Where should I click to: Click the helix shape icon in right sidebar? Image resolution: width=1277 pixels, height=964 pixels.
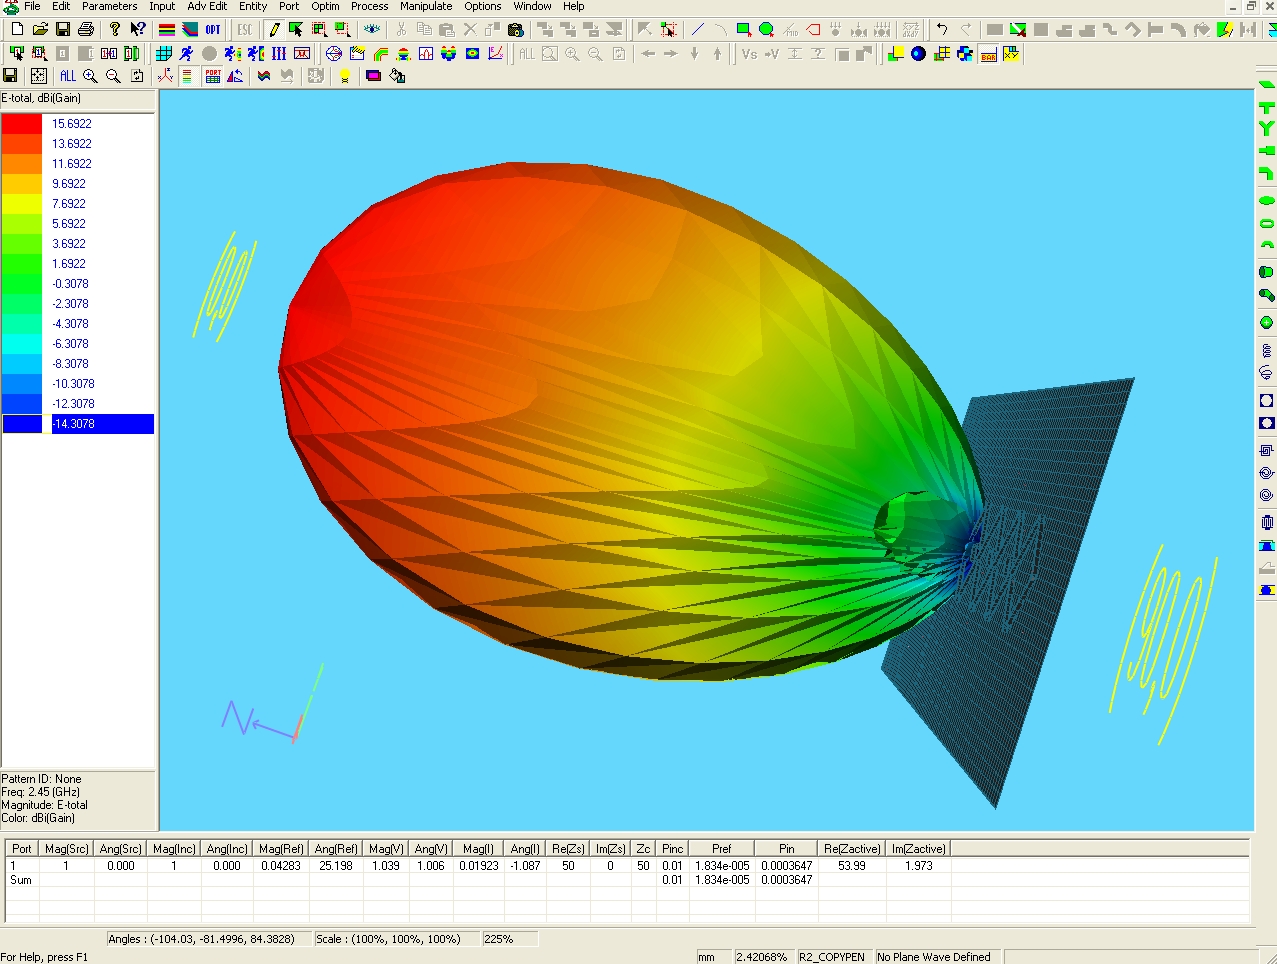point(1266,350)
